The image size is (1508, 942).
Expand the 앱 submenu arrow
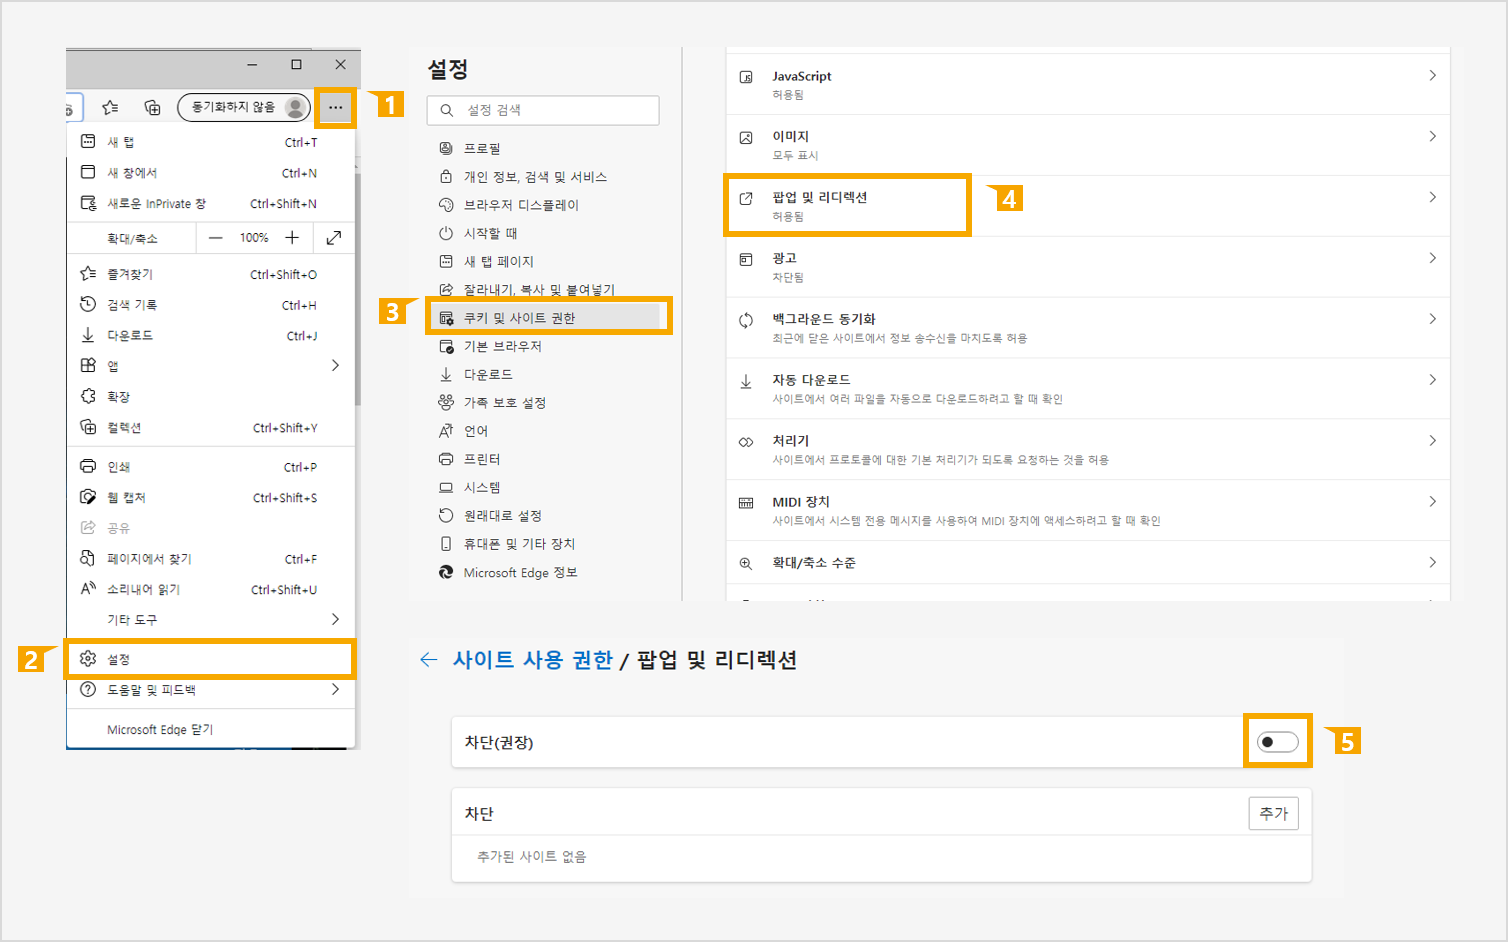click(335, 366)
